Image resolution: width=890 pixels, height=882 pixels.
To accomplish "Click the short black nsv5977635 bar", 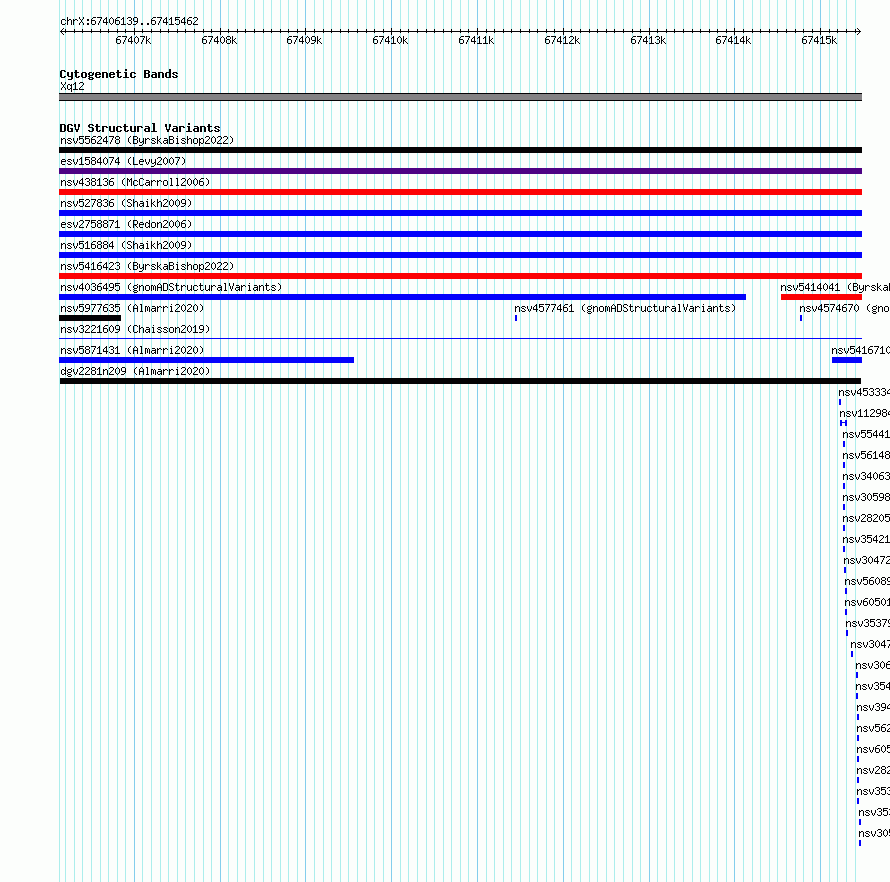I will point(90,318).
